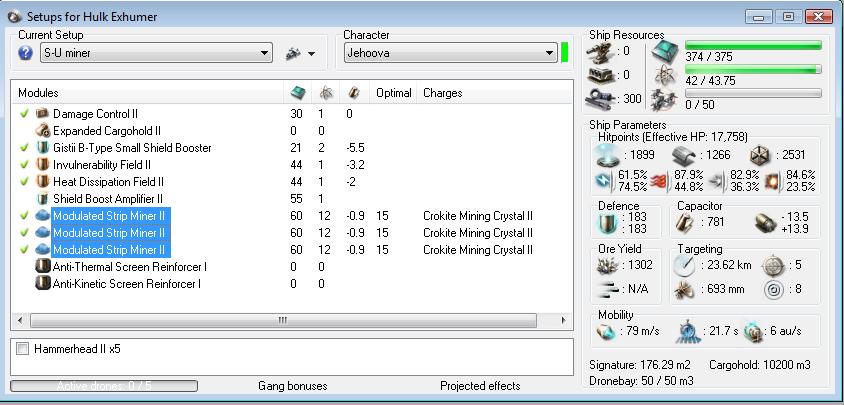Click the modules list left scroll arrow
Image resolution: width=844 pixels, height=405 pixels.
coord(20,320)
